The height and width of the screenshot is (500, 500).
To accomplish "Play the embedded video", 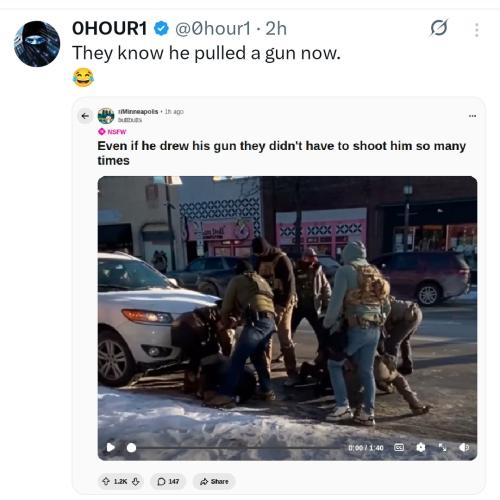I will [110, 447].
